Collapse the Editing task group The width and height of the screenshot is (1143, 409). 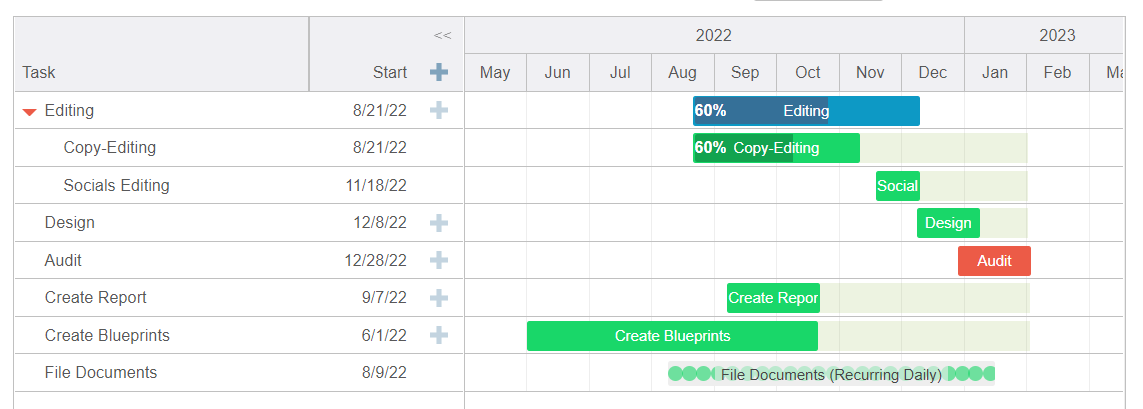click(x=30, y=112)
